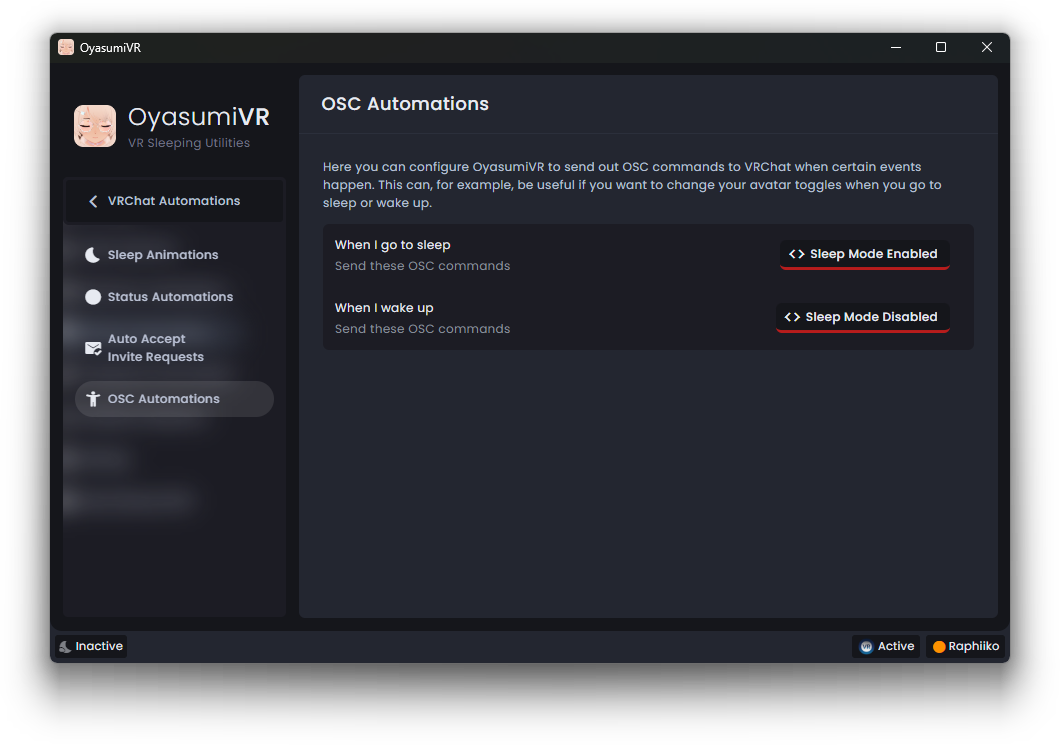Viewport: 1060px width, 745px height.
Task: Go back to VRChat Automations menu
Action: 174,201
